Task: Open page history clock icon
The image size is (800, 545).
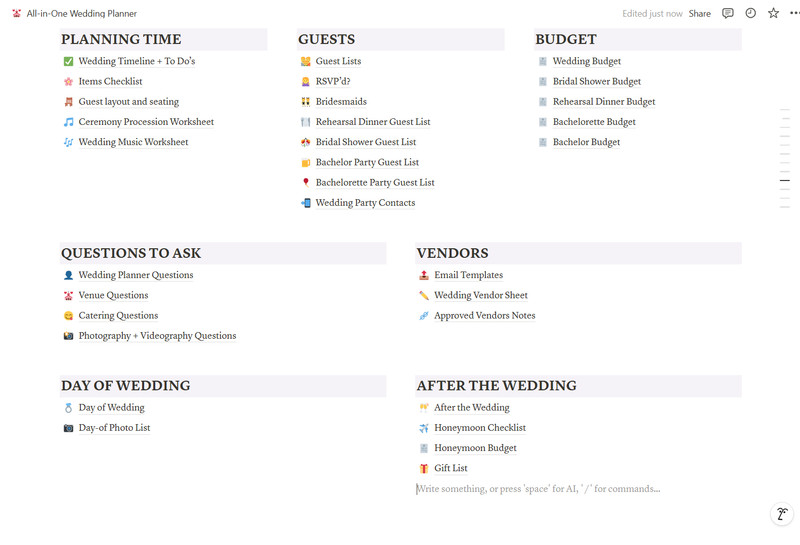Action: click(x=751, y=13)
